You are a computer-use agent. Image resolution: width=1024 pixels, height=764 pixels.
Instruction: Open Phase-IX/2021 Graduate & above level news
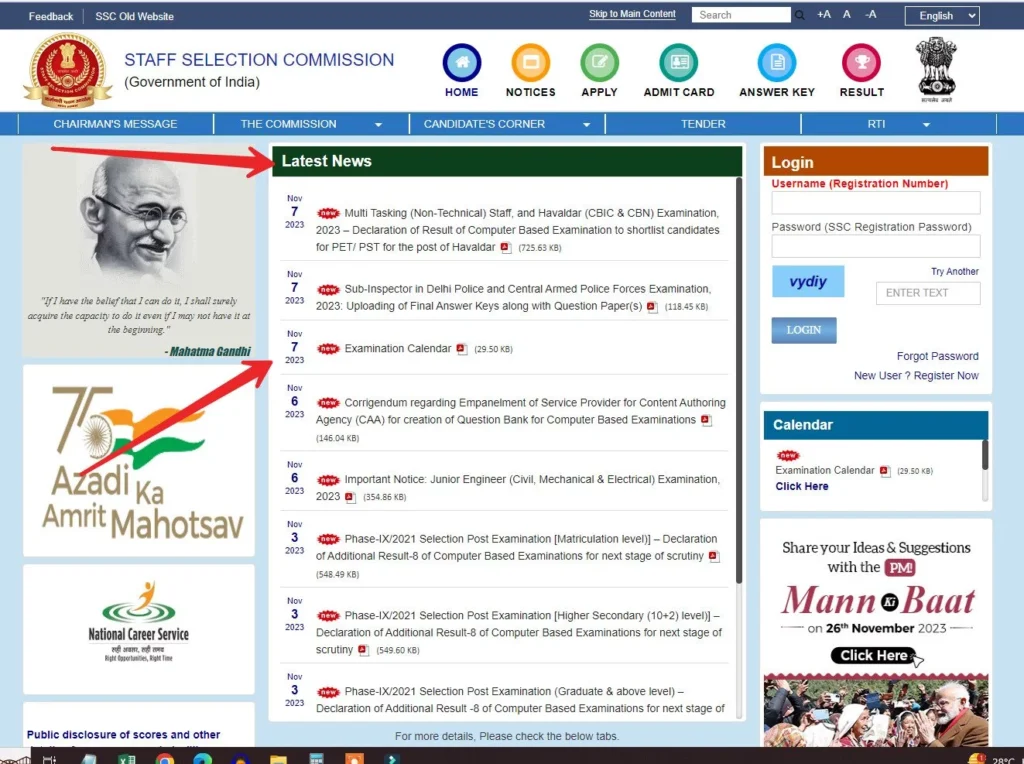pyautogui.click(x=520, y=700)
